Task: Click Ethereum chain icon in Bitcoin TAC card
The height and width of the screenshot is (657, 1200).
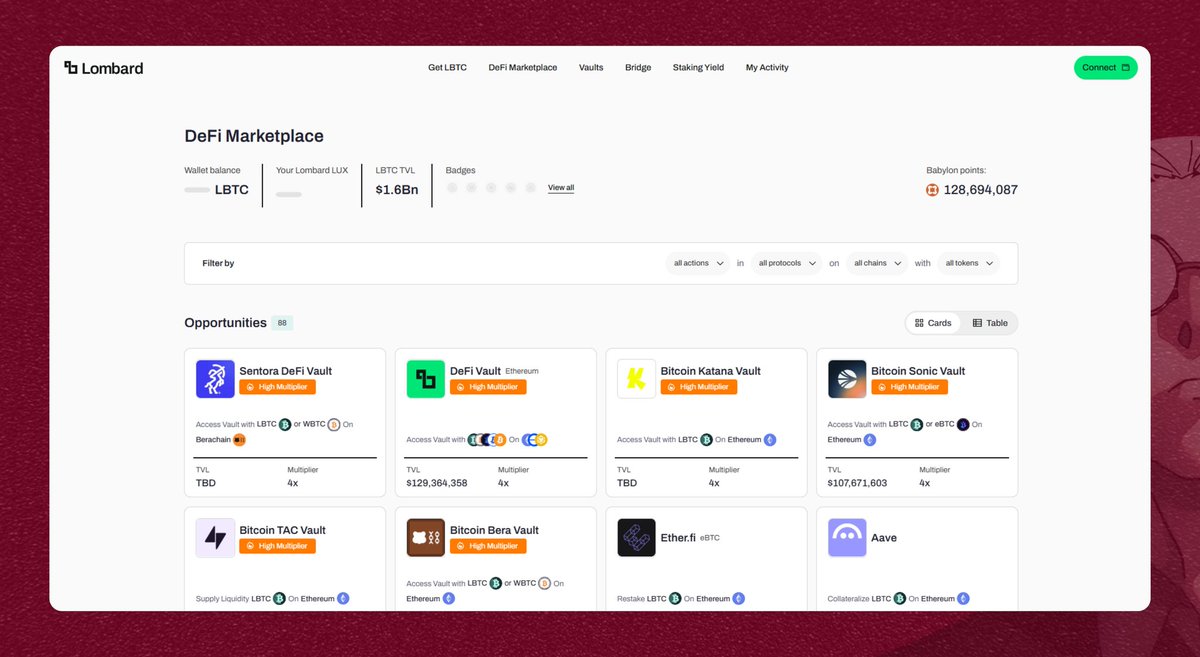Action: 343,599
